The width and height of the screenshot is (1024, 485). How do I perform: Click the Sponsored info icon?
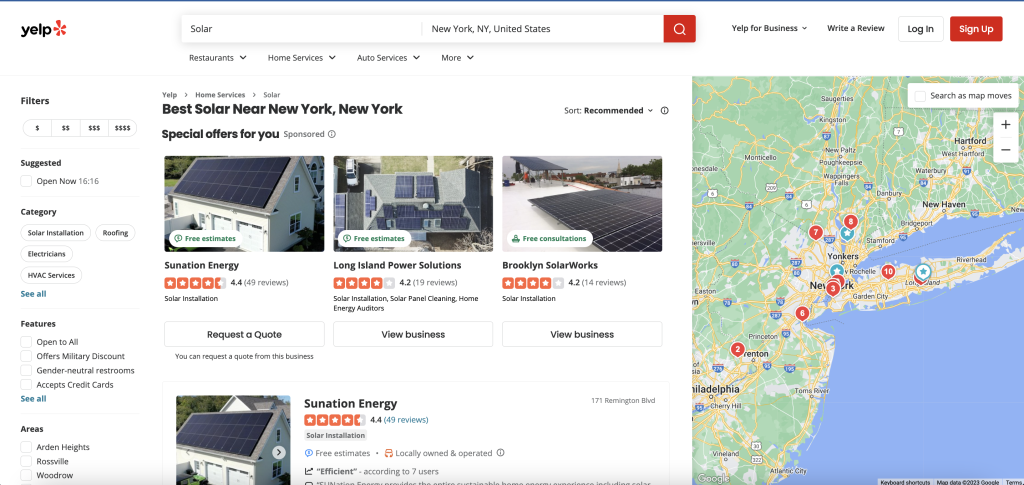(332, 134)
